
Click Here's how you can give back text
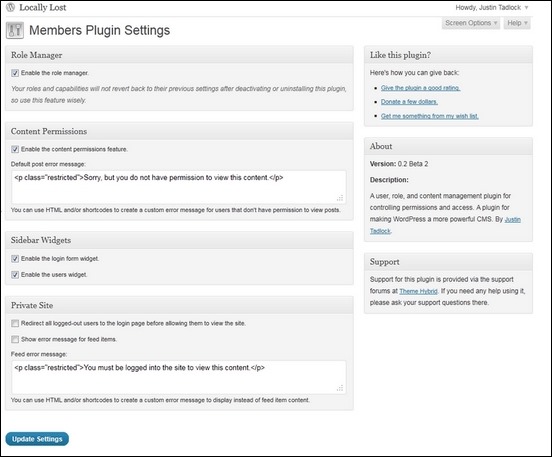414,73
